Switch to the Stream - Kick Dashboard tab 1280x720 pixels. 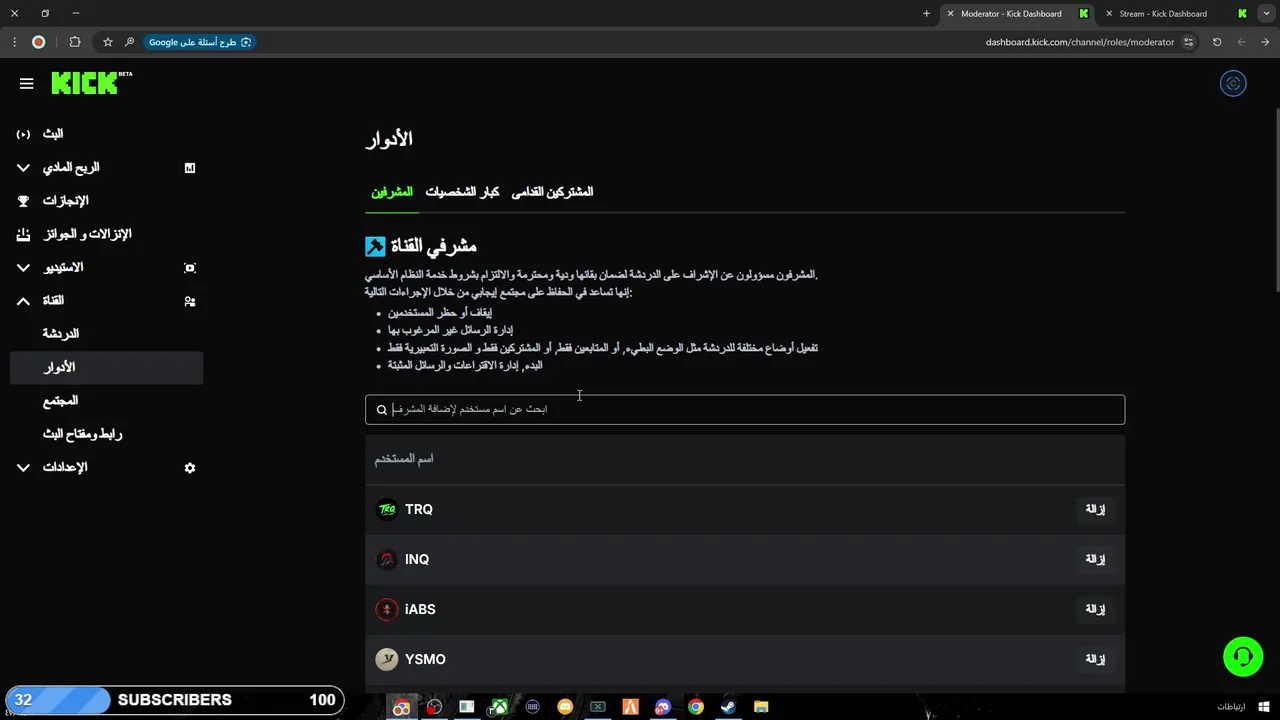pyautogui.click(x=1176, y=14)
